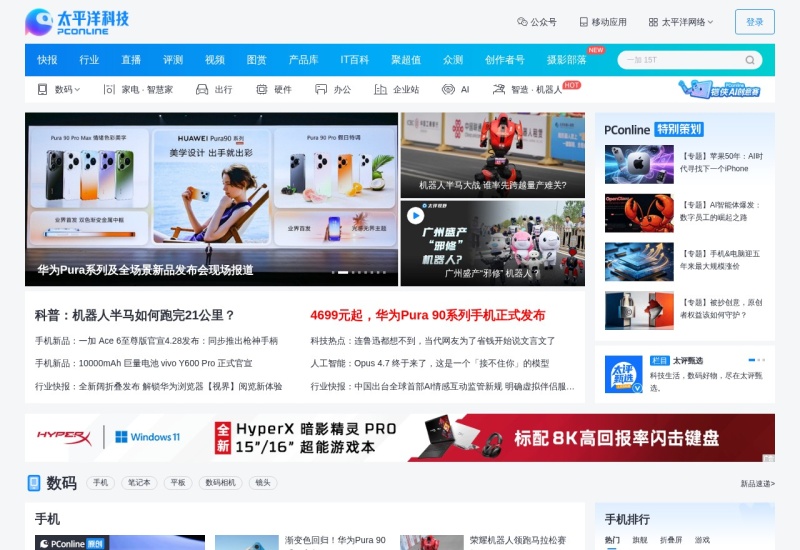Click the PConline 太平洋科技 logo

point(77,22)
